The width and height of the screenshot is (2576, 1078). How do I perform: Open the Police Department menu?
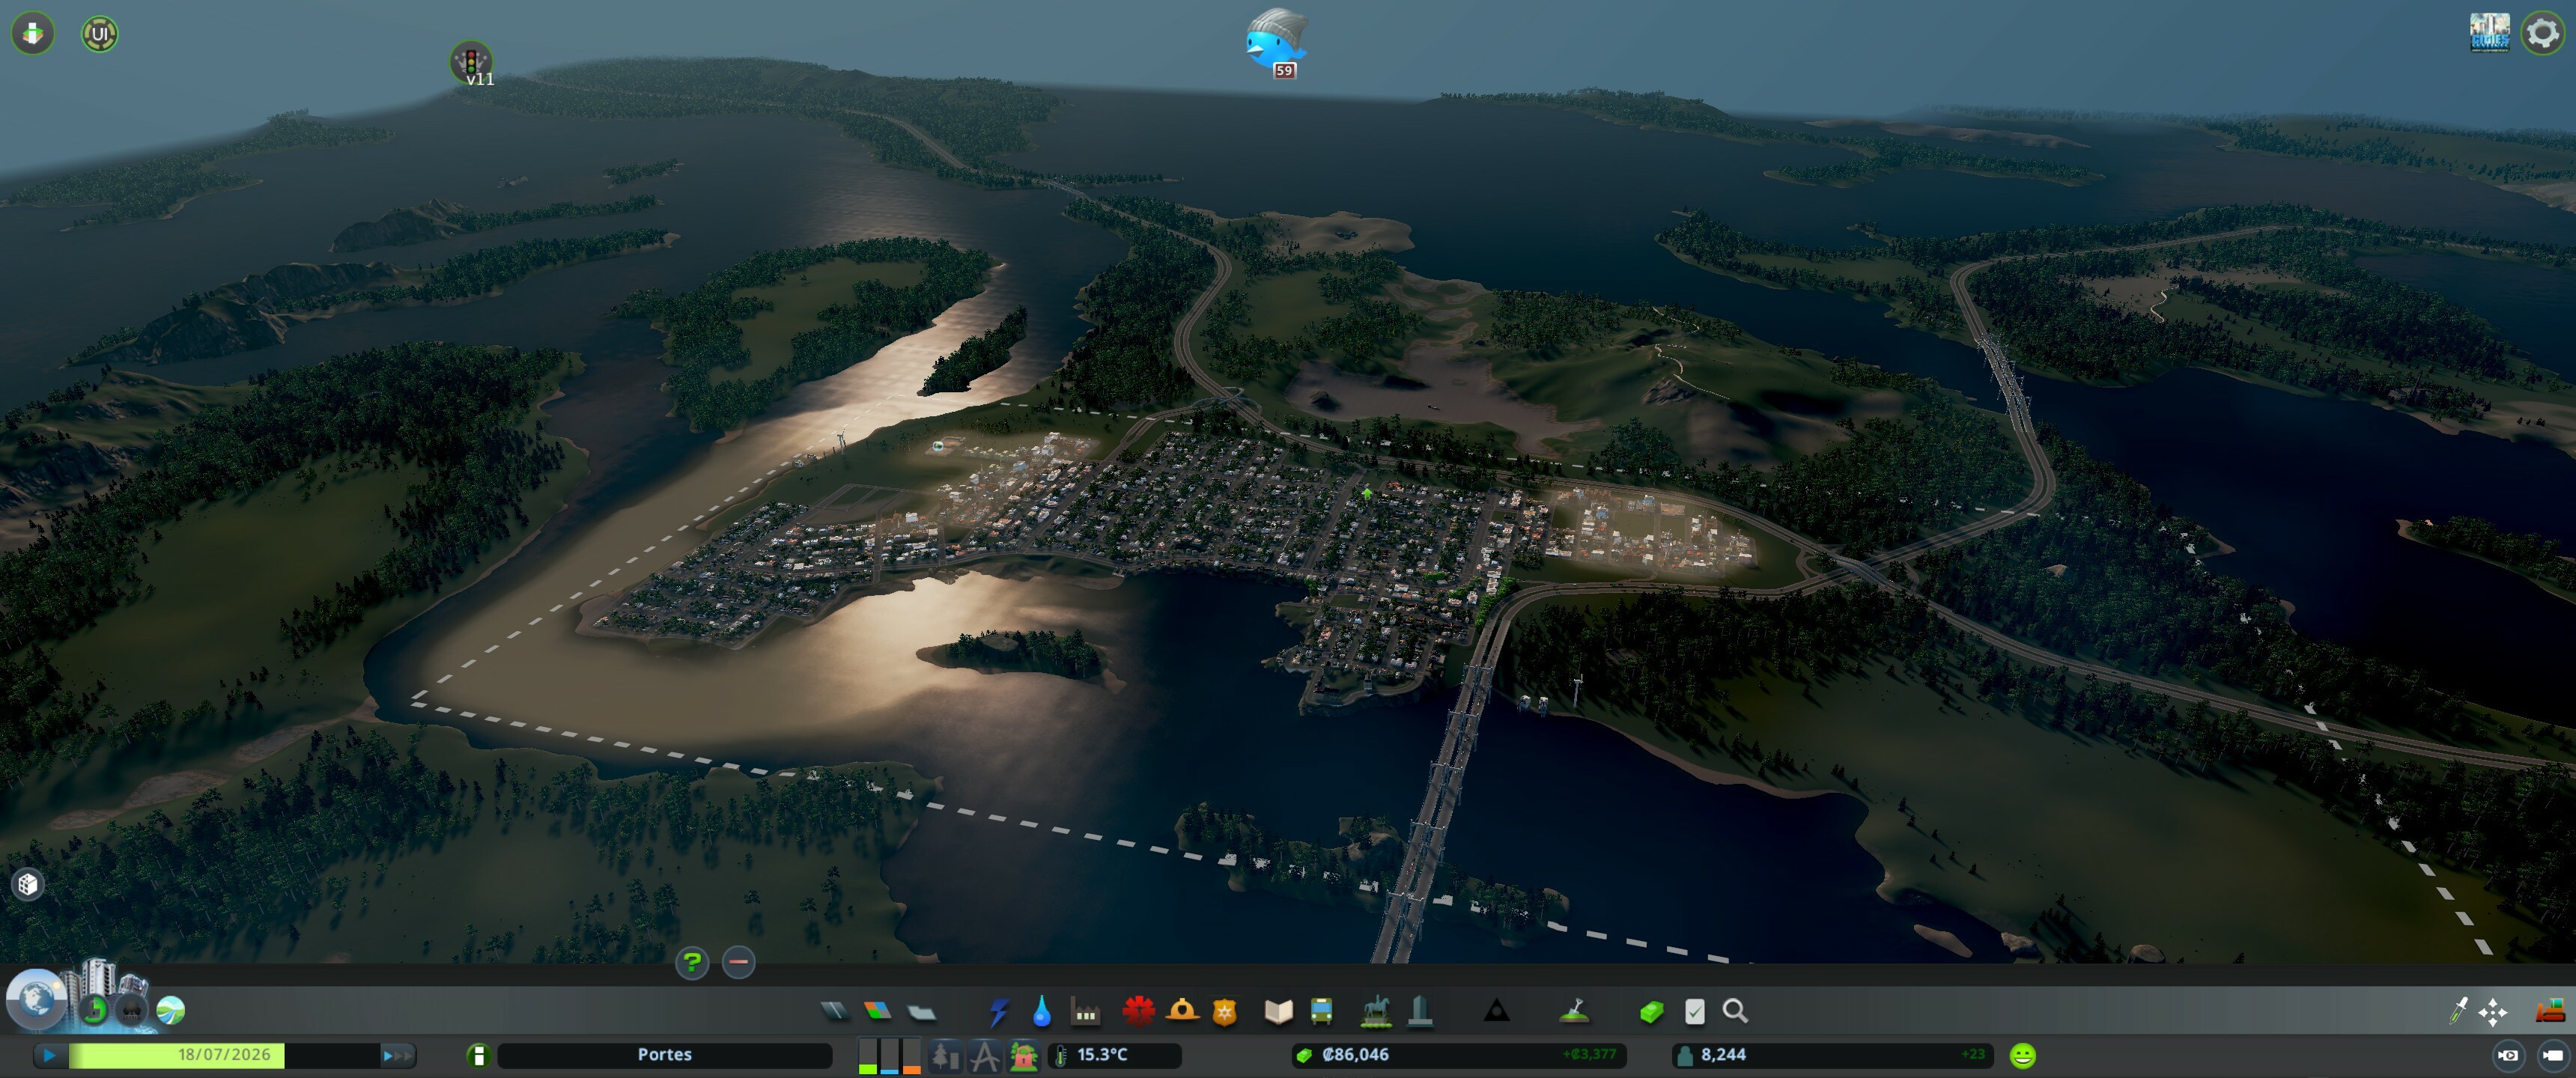[1224, 1011]
